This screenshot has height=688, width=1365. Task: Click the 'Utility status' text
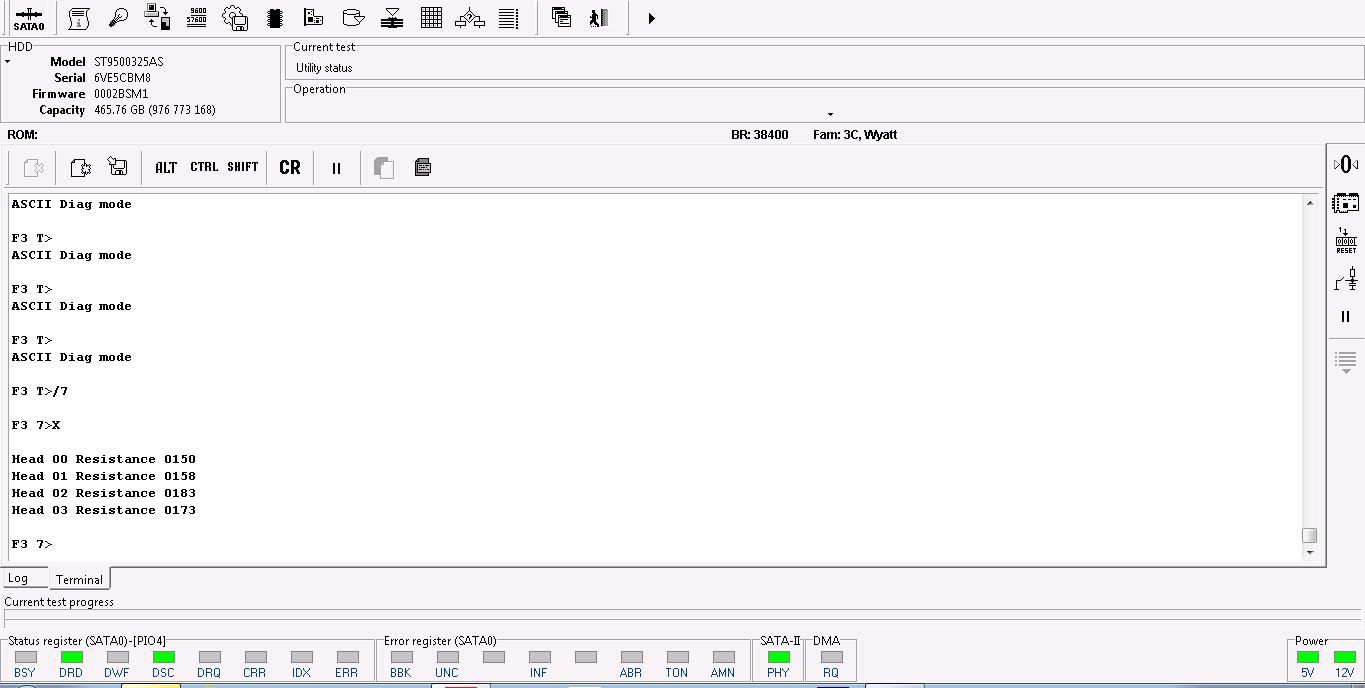(324, 68)
